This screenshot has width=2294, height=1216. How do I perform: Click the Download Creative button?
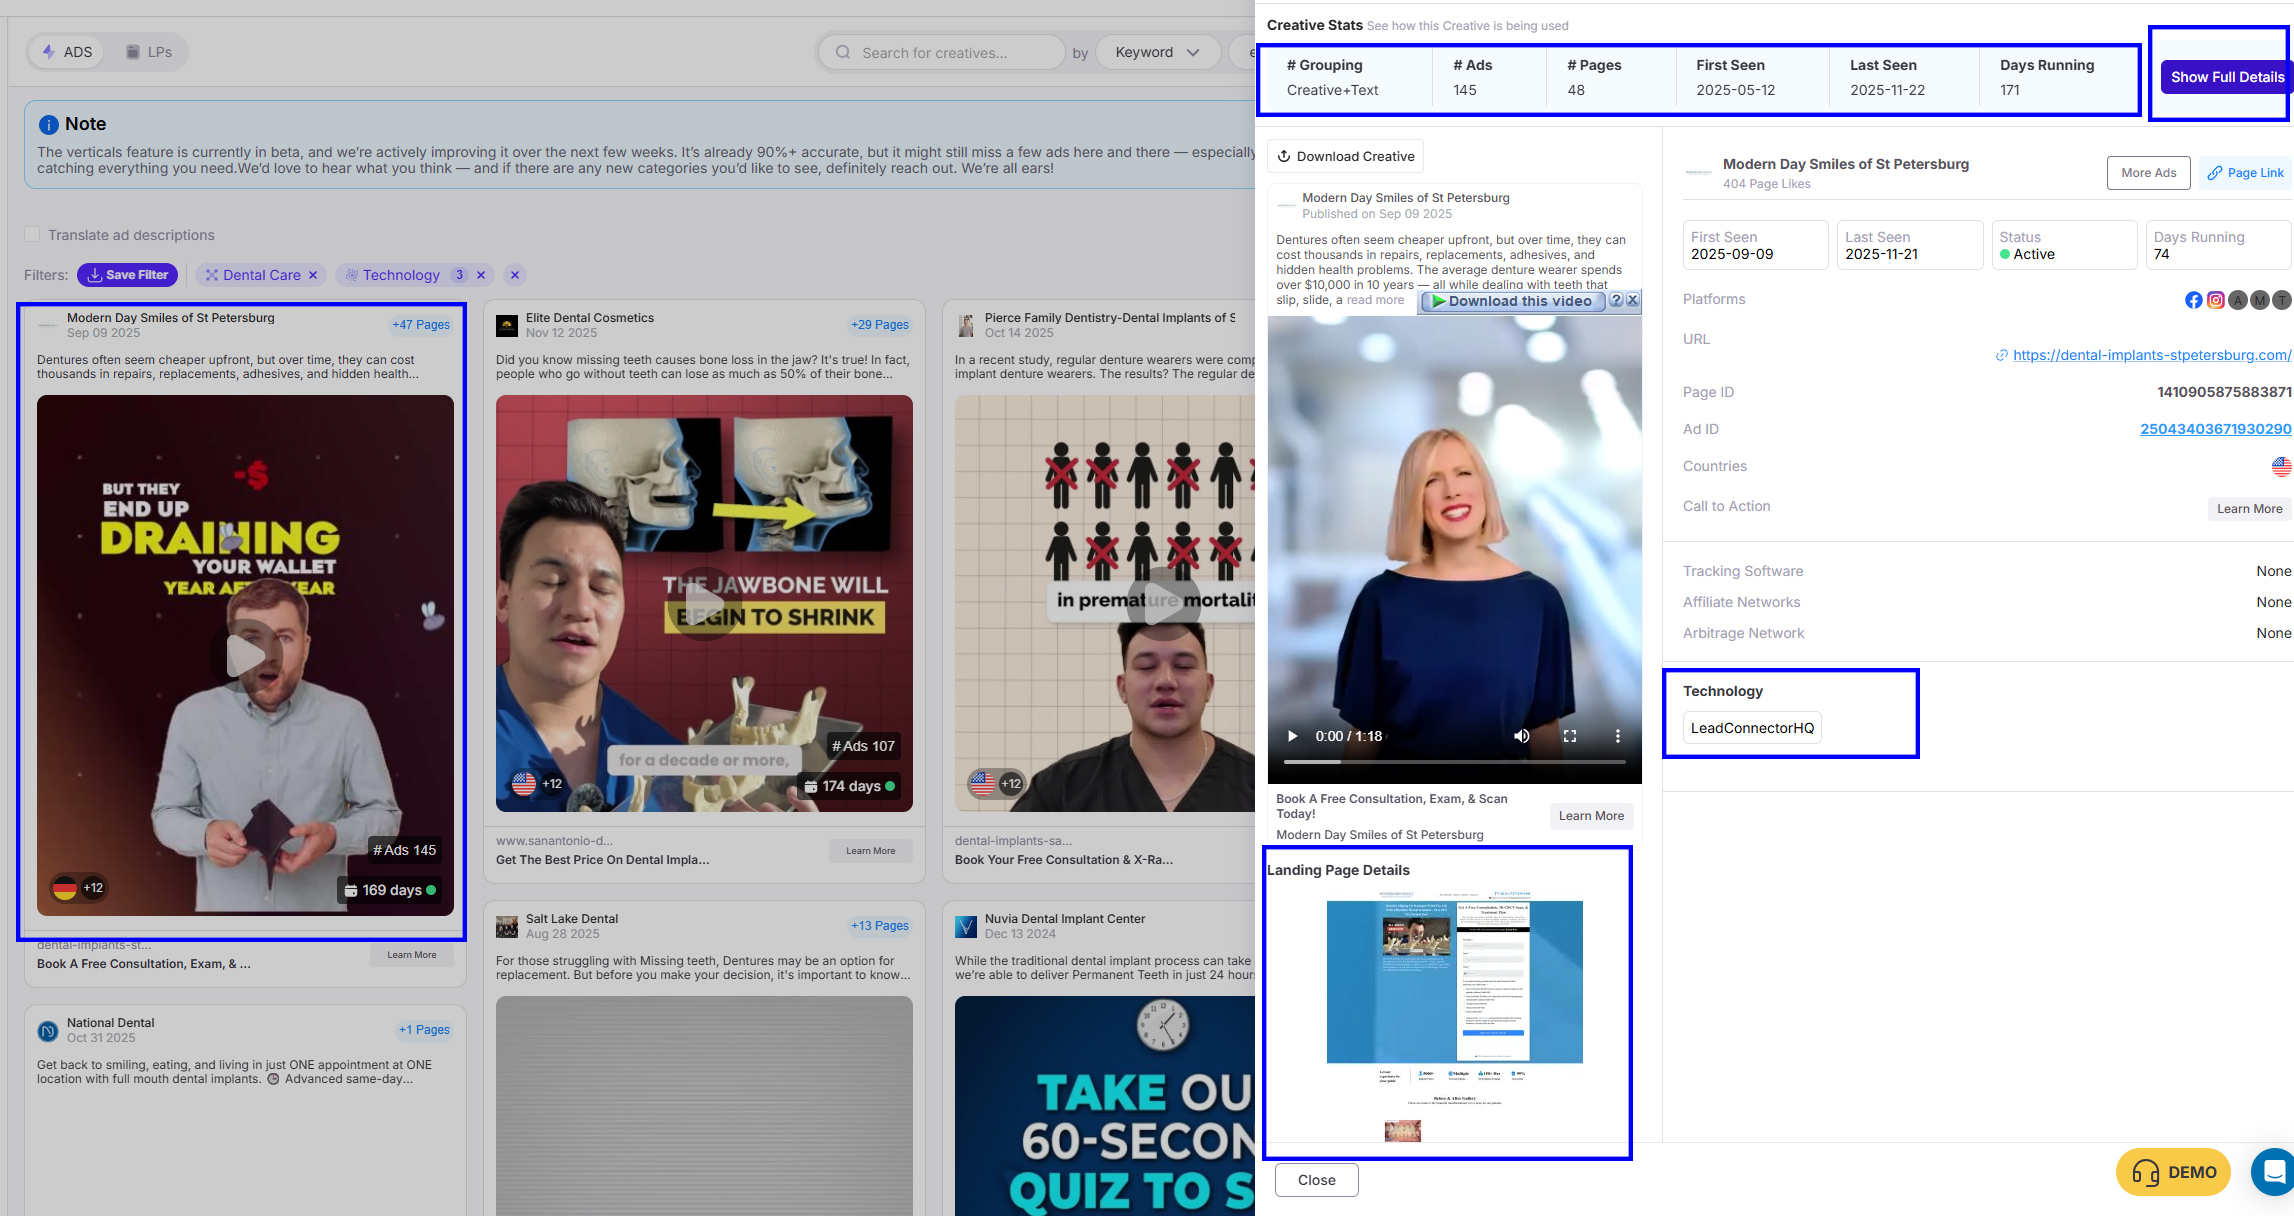[x=1345, y=156]
